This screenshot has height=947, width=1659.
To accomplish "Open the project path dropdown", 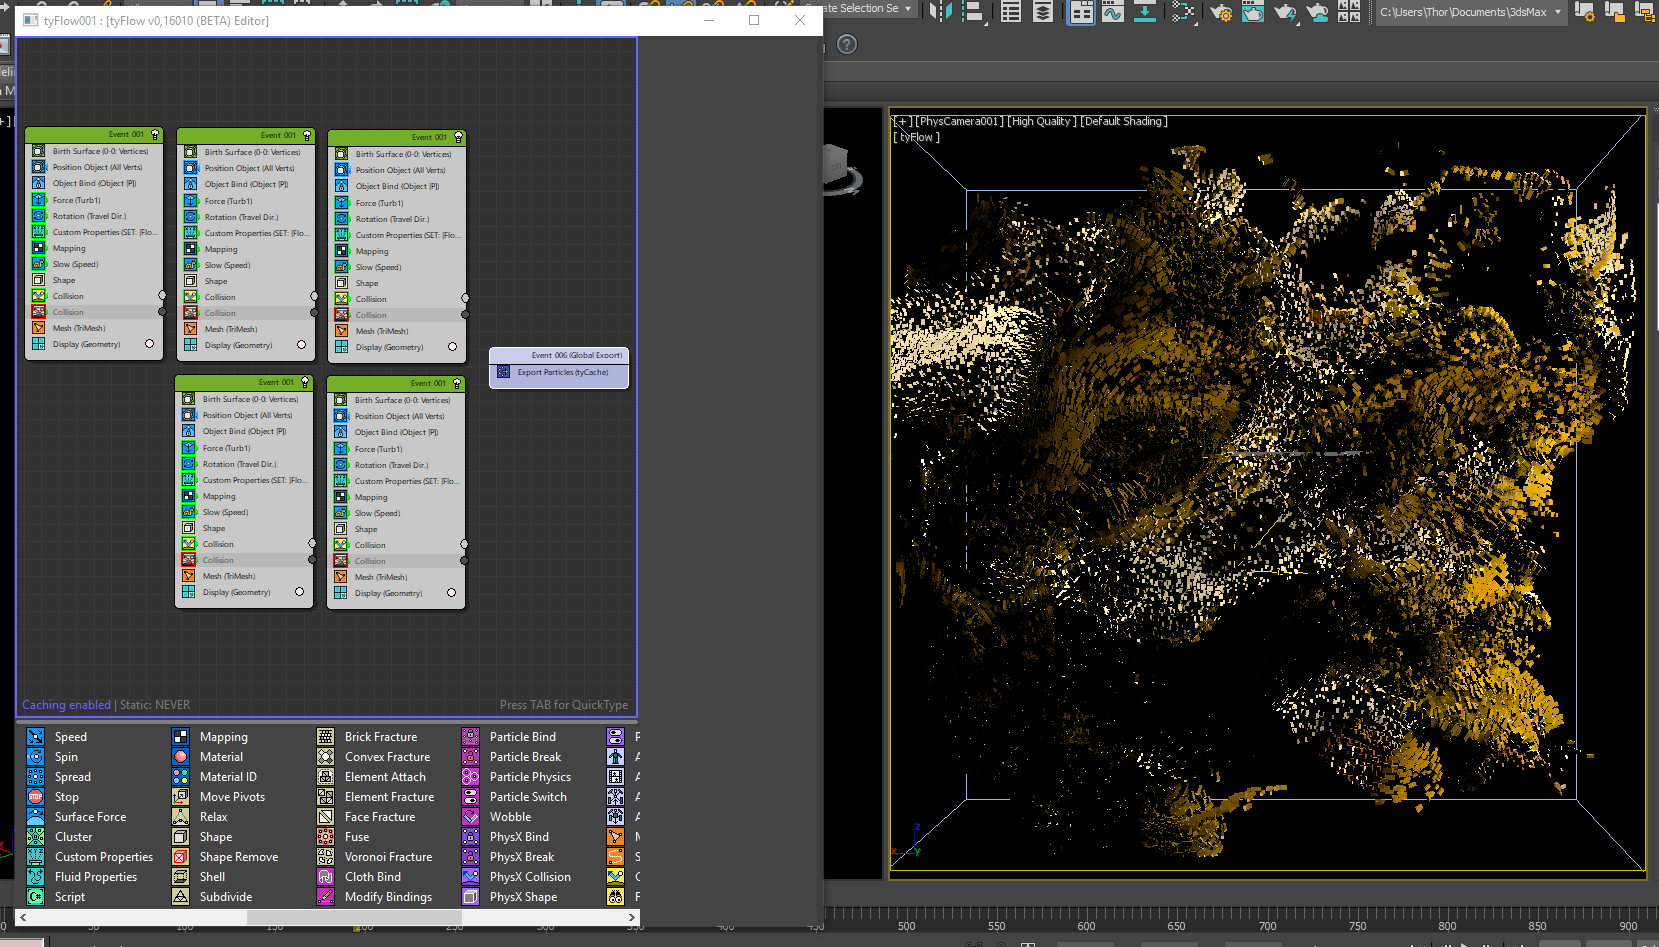I will (x=1557, y=12).
